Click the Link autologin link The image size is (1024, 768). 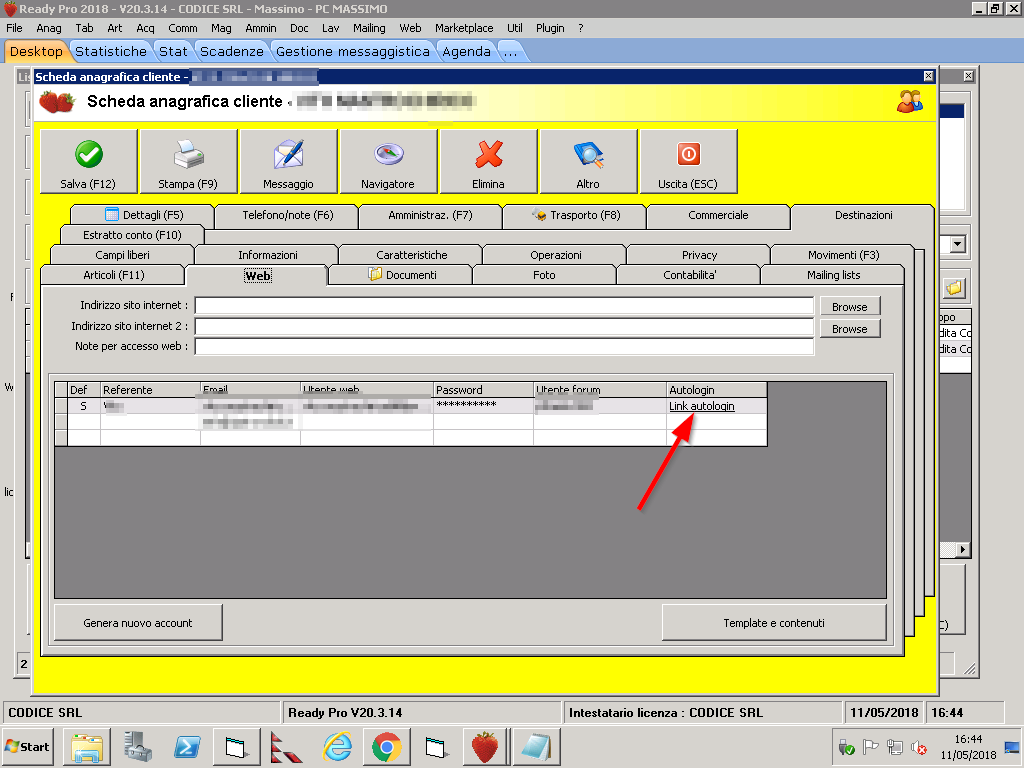[x=702, y=406]
